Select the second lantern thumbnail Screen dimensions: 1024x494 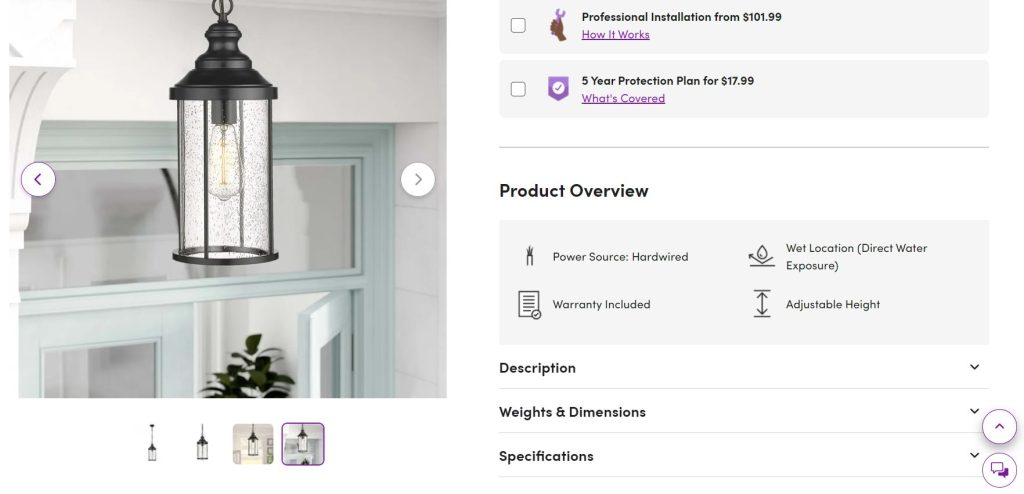[203, 443]
